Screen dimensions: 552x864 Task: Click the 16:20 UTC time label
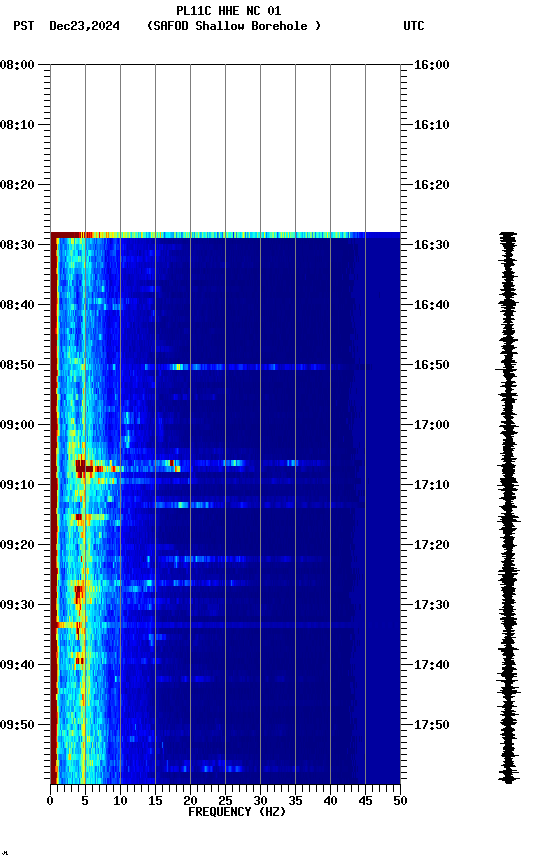[x=432, y=185]
